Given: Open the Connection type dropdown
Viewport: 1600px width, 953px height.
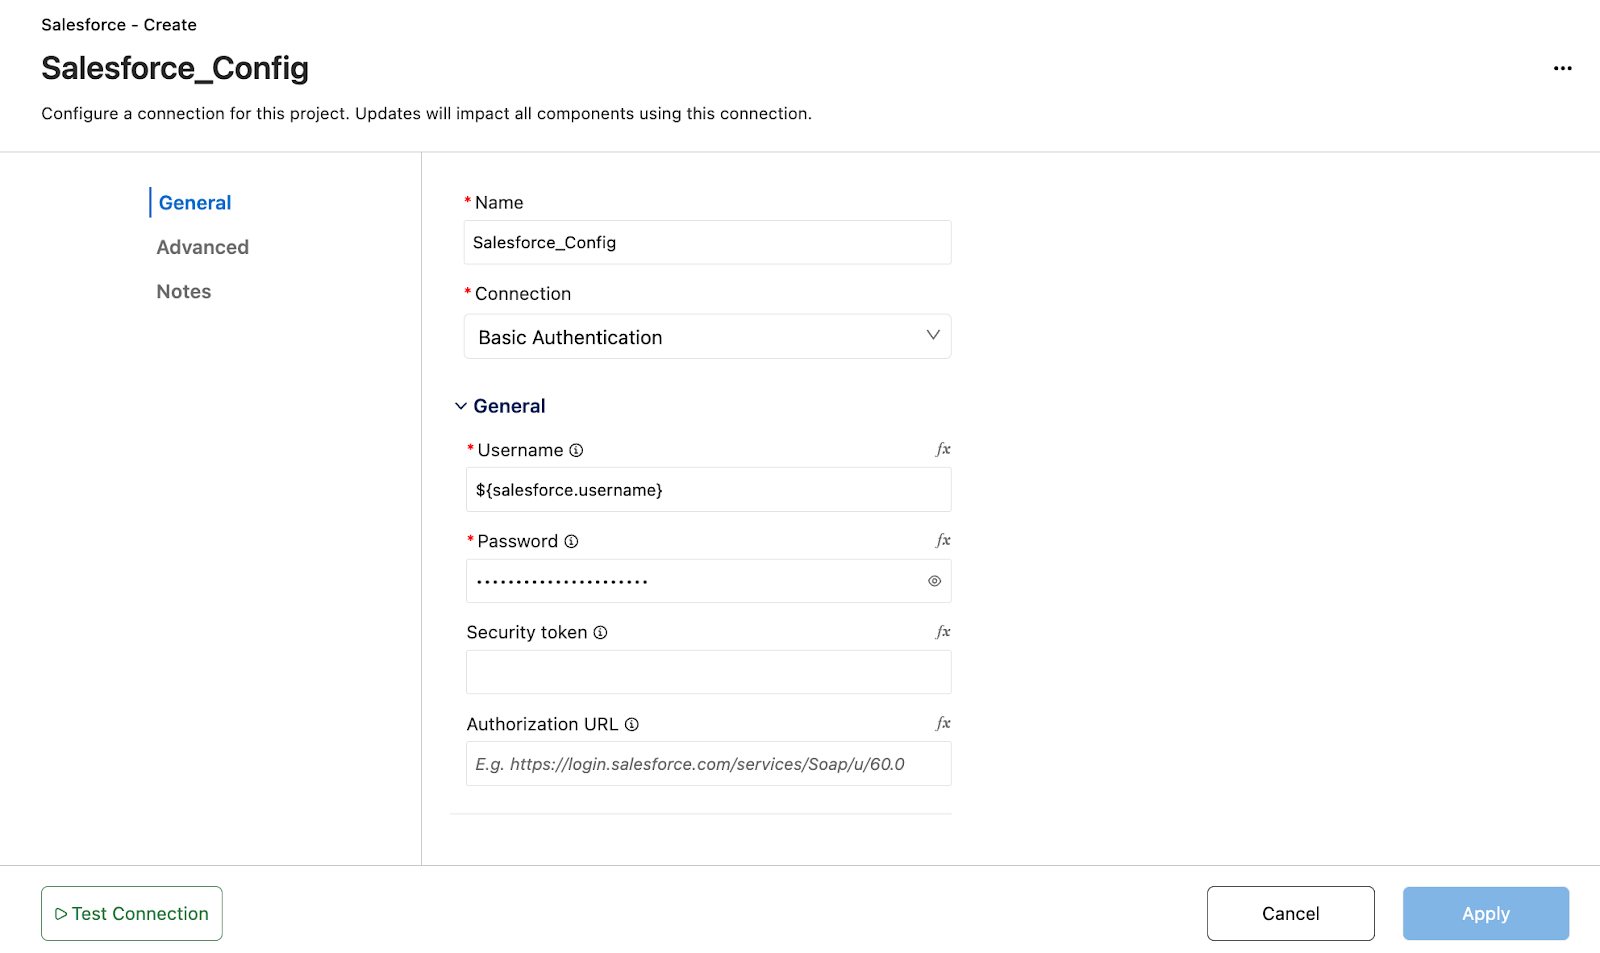Looking at the screenshot, I should point(707,337).
